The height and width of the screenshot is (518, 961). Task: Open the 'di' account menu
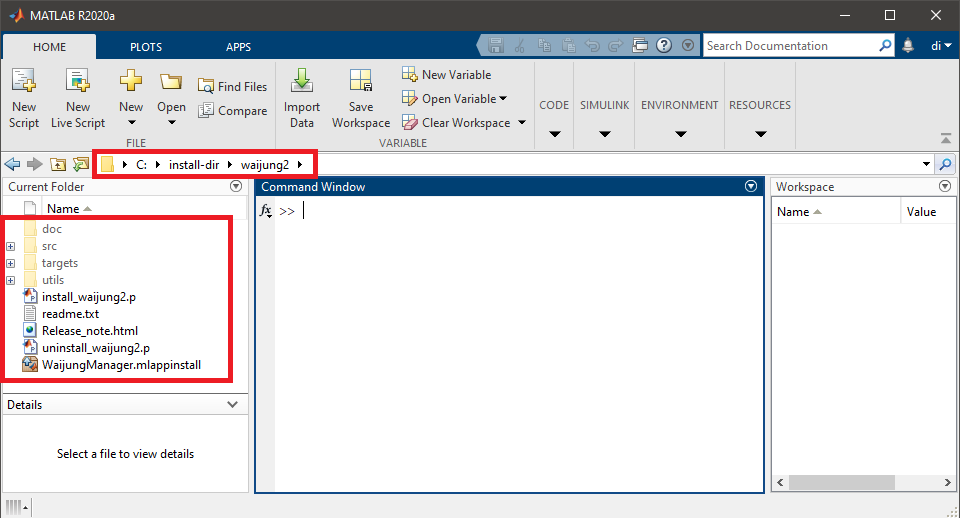pos(941,46)
